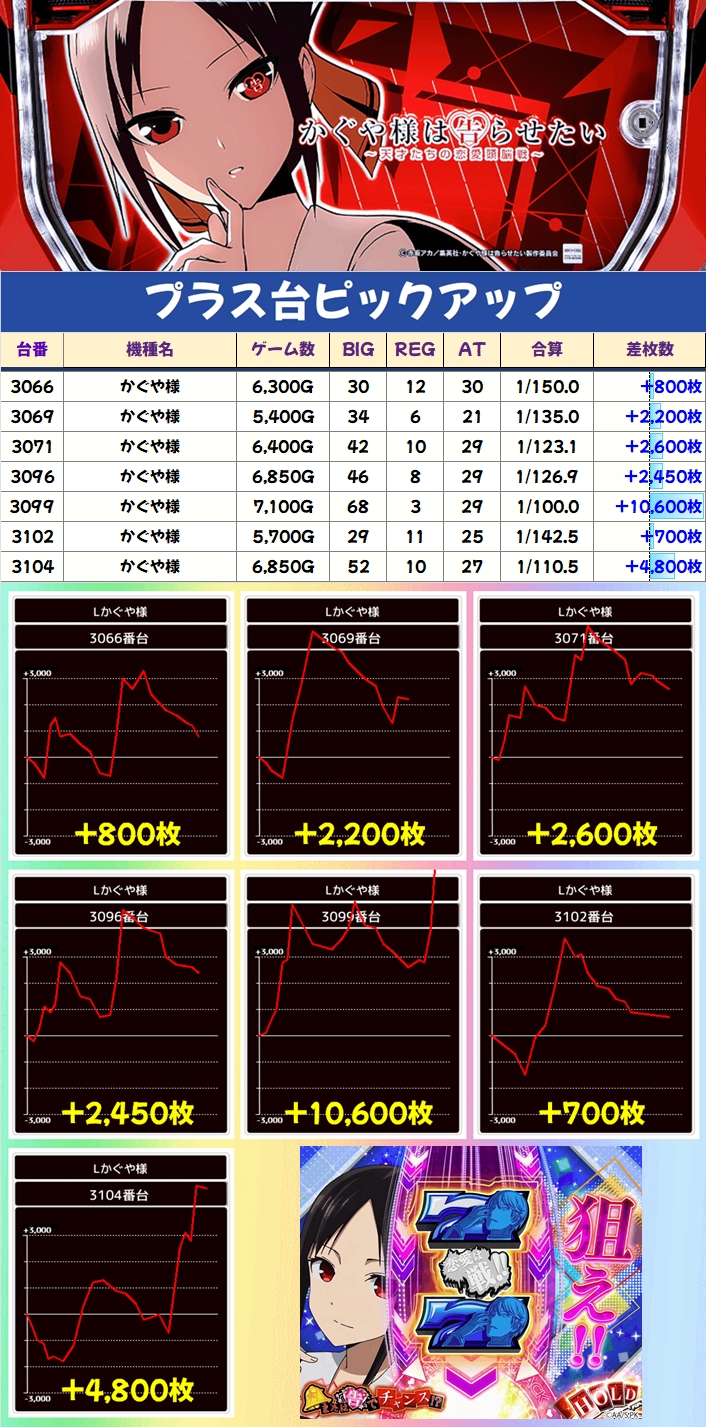Click the かぐや様は告らせたい title logo
Screen dimensions: 706x1427
(452, 134)
